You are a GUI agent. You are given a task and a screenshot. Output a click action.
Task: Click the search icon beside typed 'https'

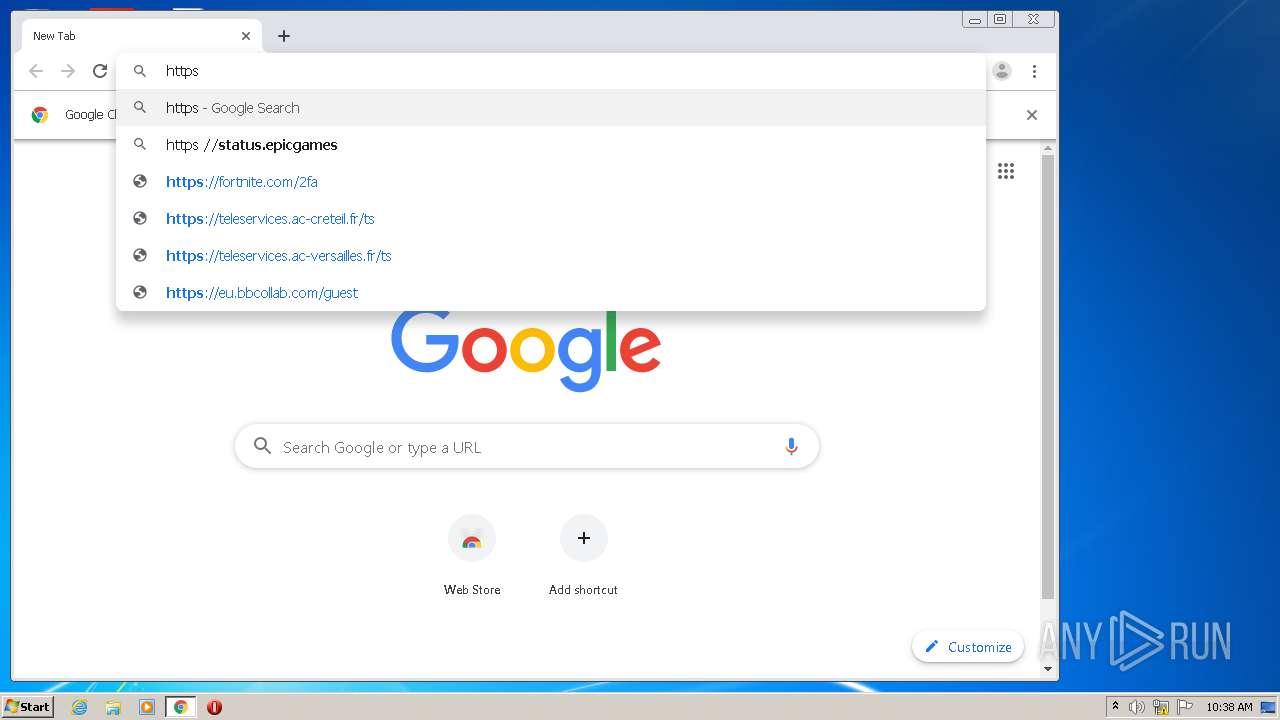click(x=140, y=71)
